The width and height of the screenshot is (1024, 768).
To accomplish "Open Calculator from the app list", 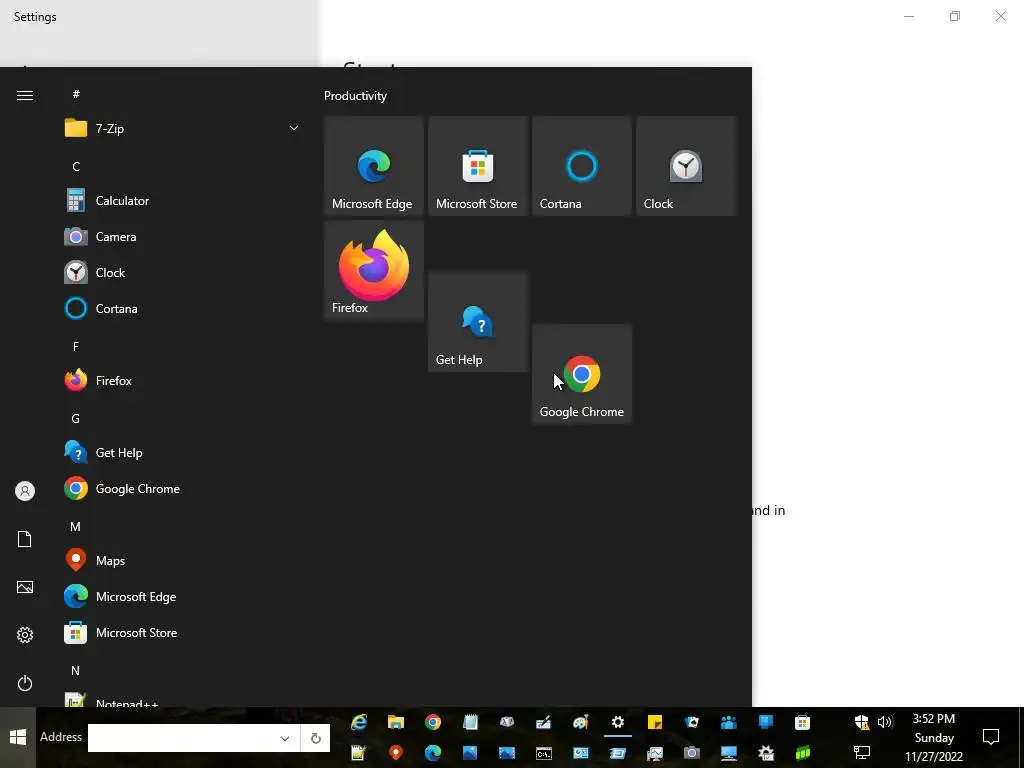I will [183, 200].
